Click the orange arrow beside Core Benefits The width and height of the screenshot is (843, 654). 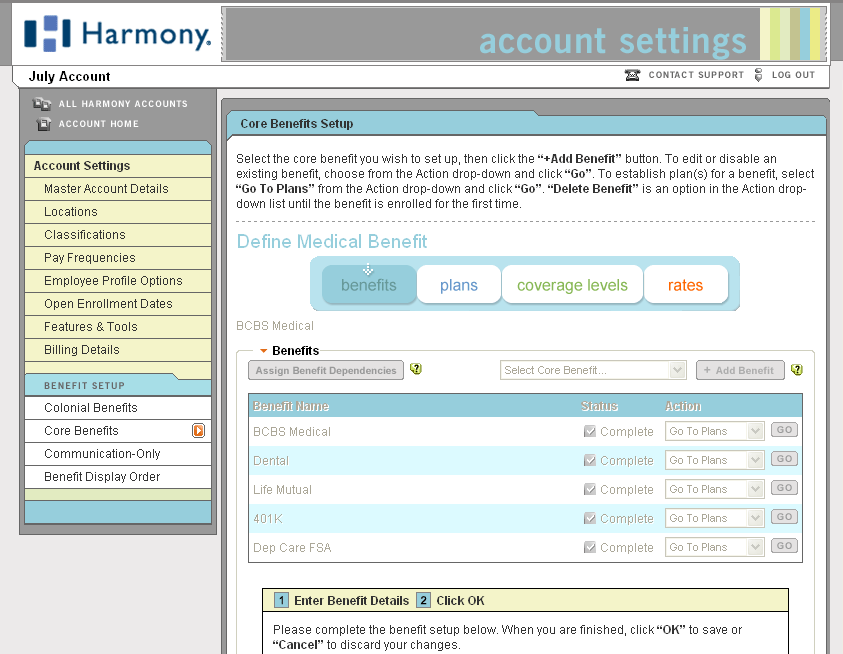tap(198, 431)
